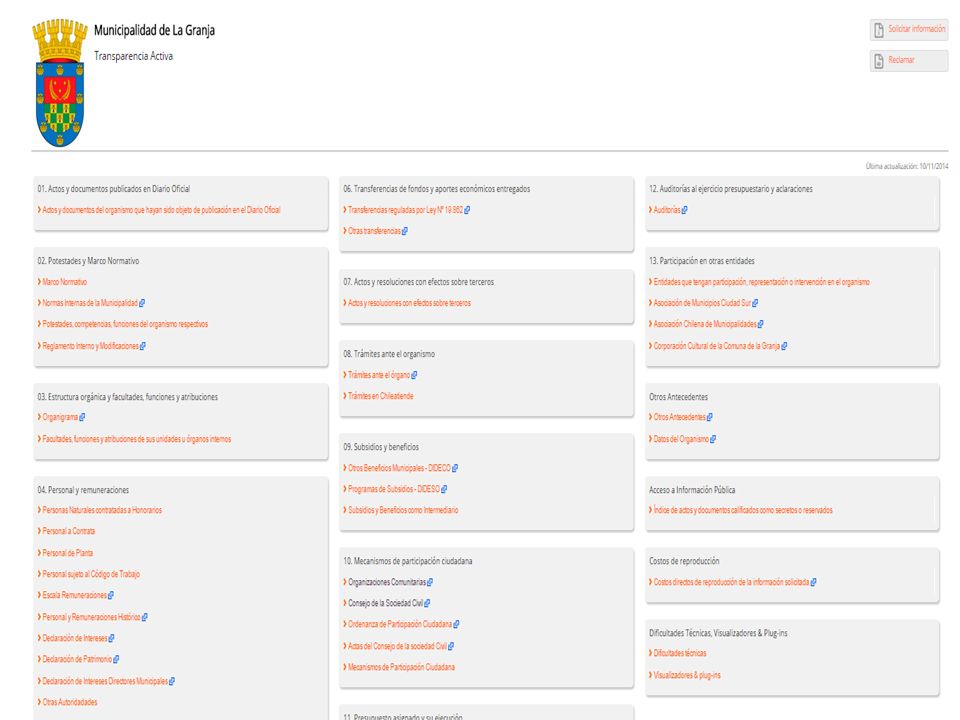Viewport: 960px width, 720px height.
Task: Click the '09. Subsidios y beneficios' section title
Action: coord(381,447)
